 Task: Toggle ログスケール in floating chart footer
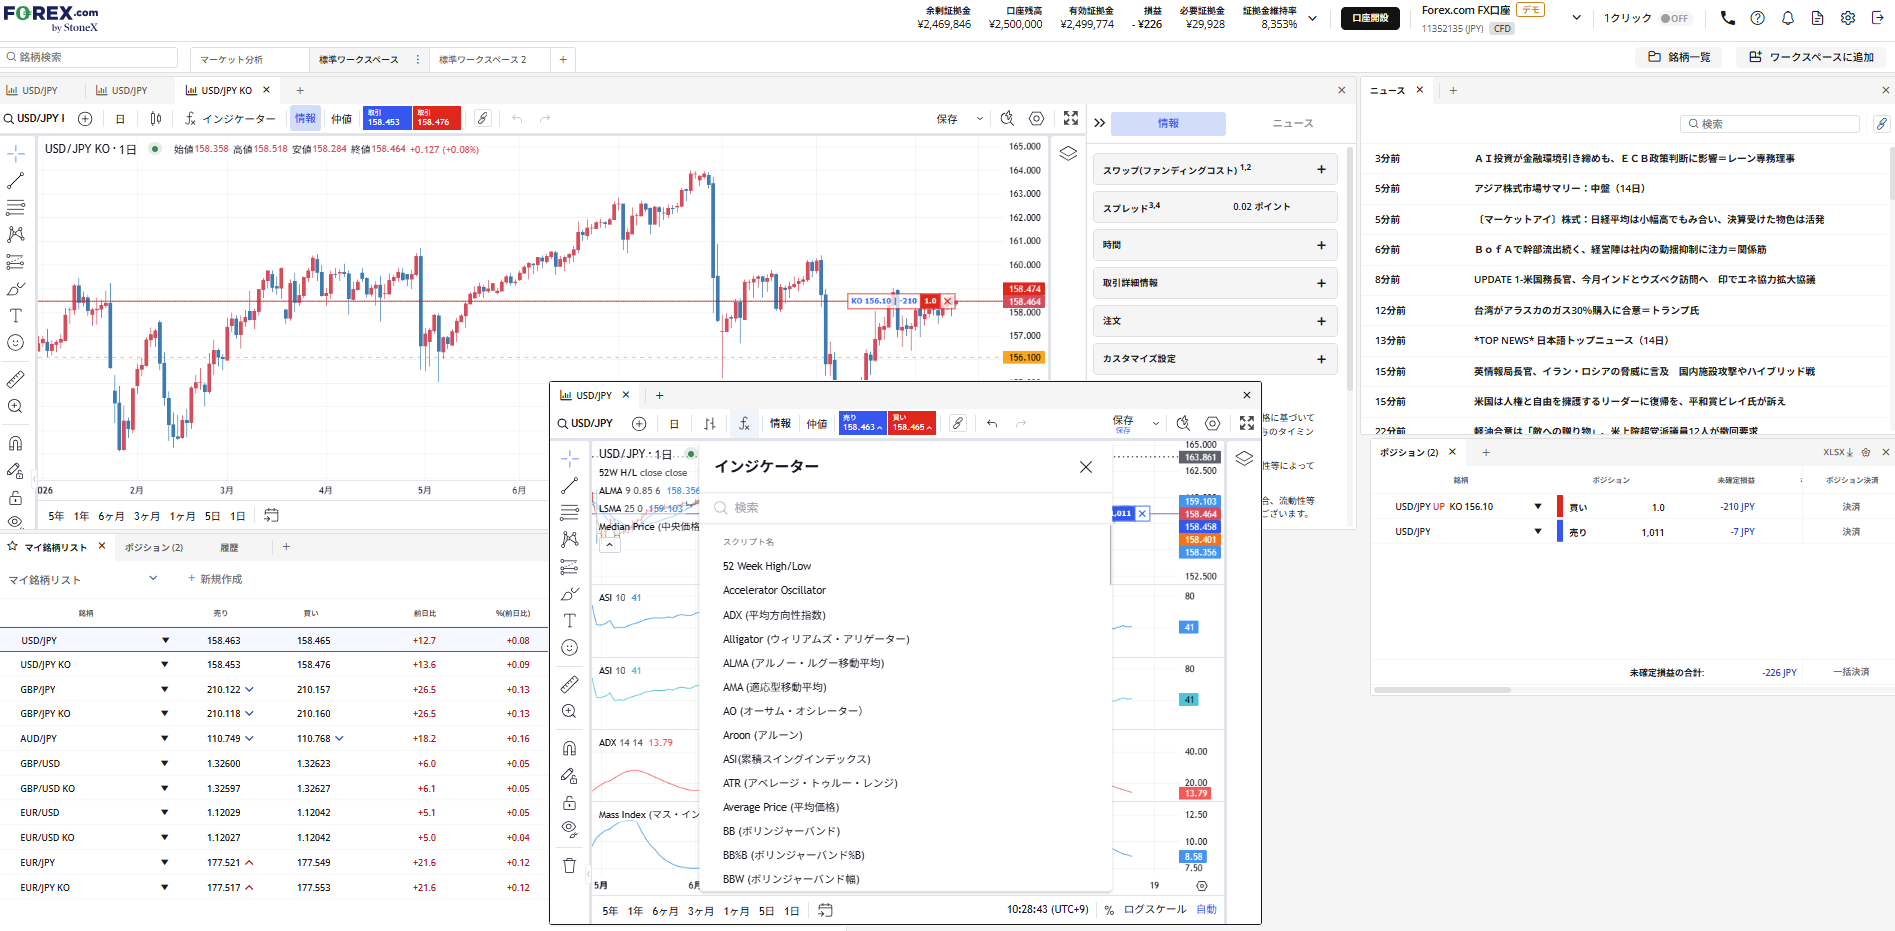coord(1155,910)
